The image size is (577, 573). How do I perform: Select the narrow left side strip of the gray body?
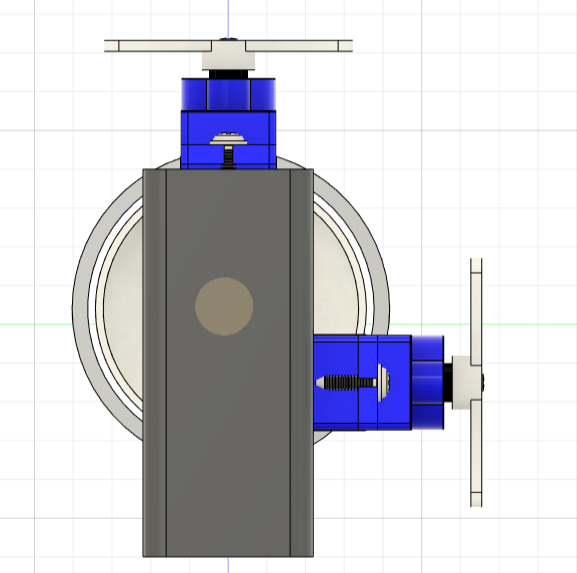pos(155,362)
